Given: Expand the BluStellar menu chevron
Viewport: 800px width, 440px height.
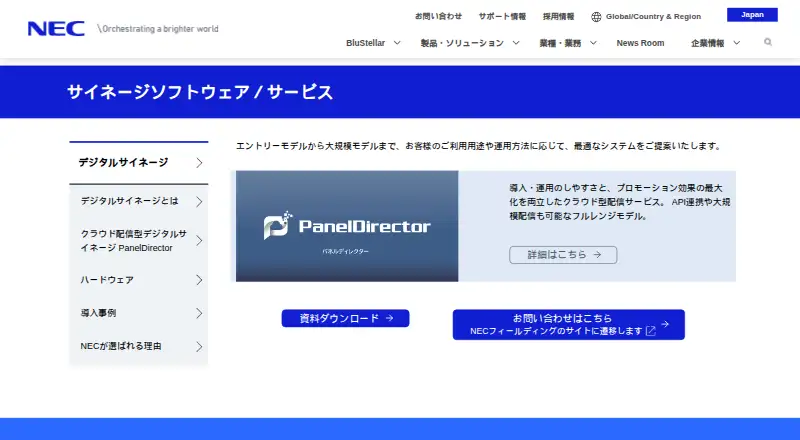Looking at the screenshot, I should click(x=397, y=43).
